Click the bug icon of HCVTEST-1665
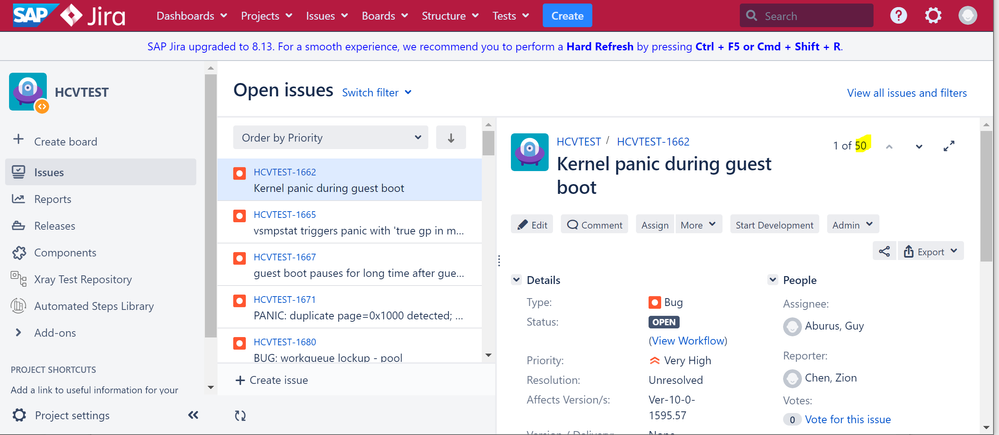Viewport: 999px width, 435px height. (x=239, y=215)
